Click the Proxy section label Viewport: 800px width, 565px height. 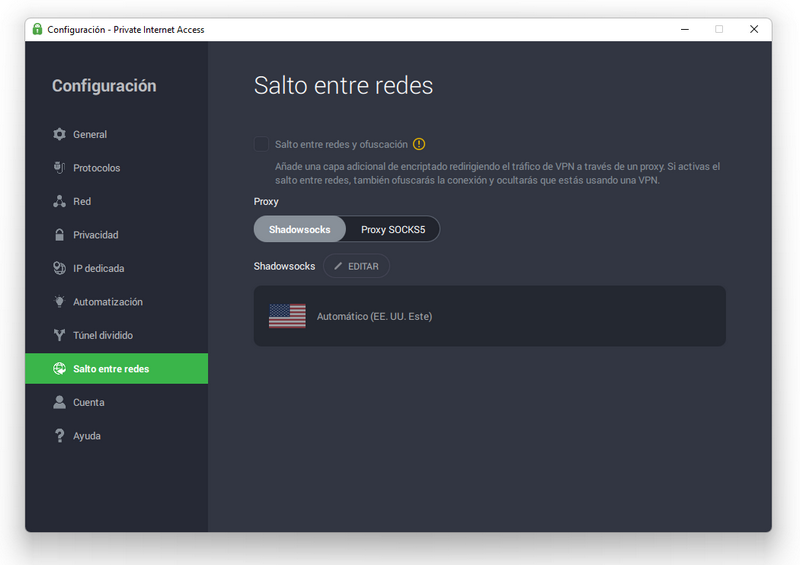[266, 202]
